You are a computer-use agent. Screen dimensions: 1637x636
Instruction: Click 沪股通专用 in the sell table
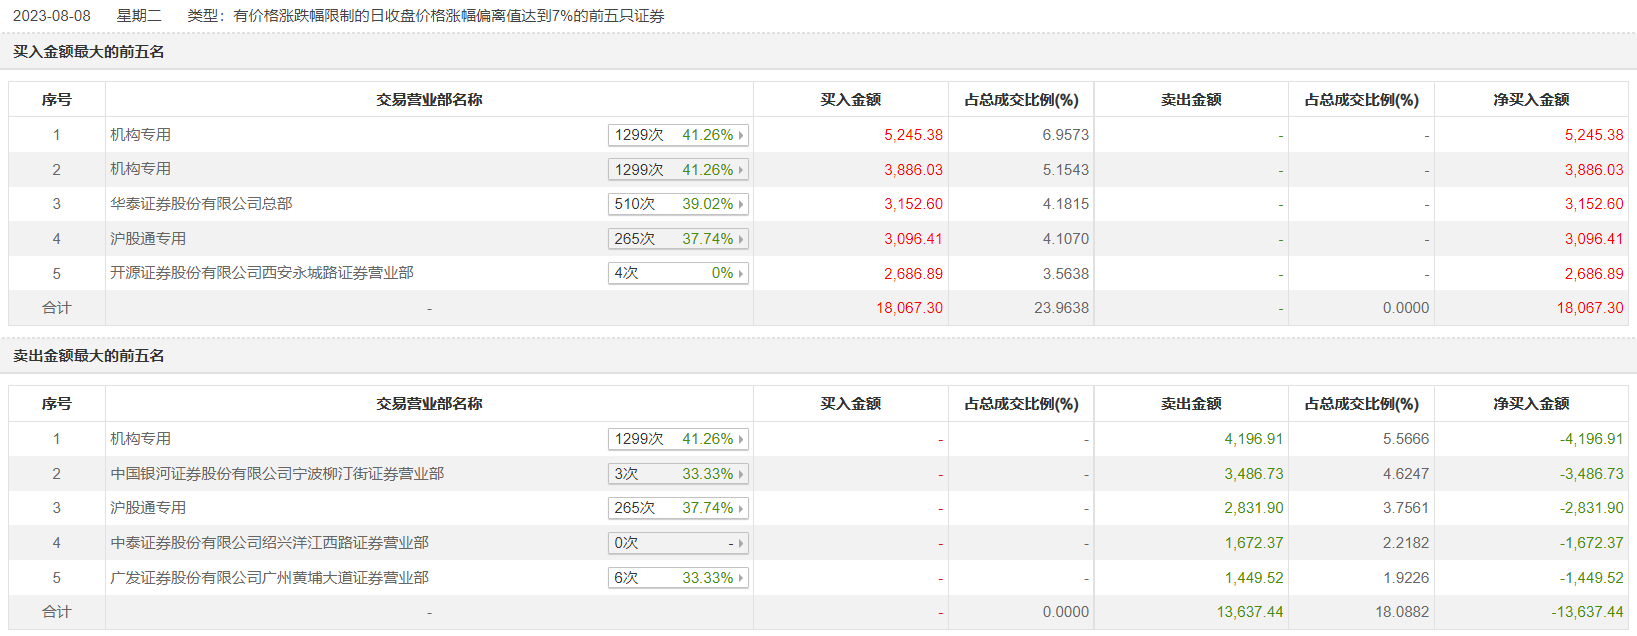point(148,508)
